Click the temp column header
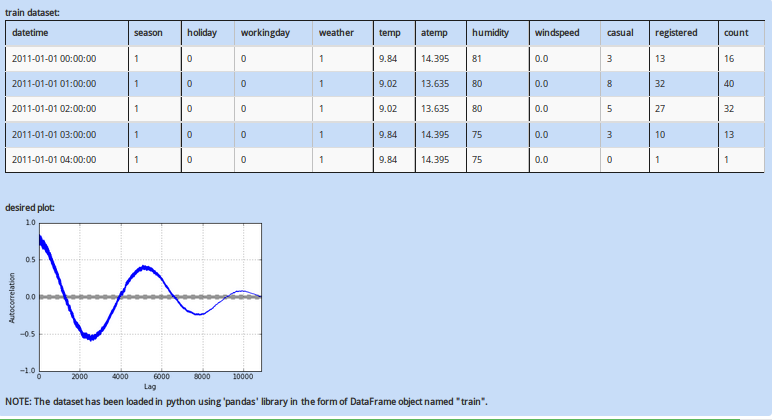Screen dimensions: 772x420 390,34
